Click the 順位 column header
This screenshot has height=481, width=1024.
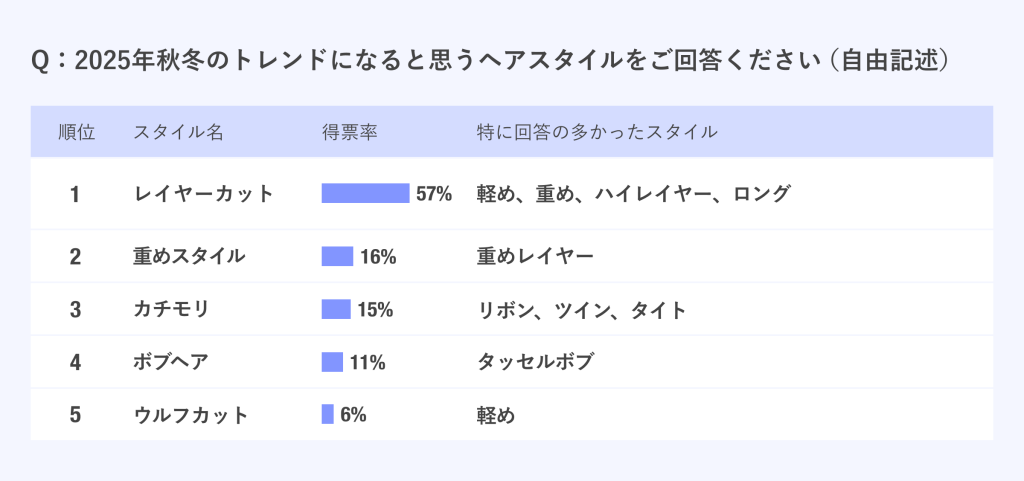pyautogui.click(x=76, y=132)
